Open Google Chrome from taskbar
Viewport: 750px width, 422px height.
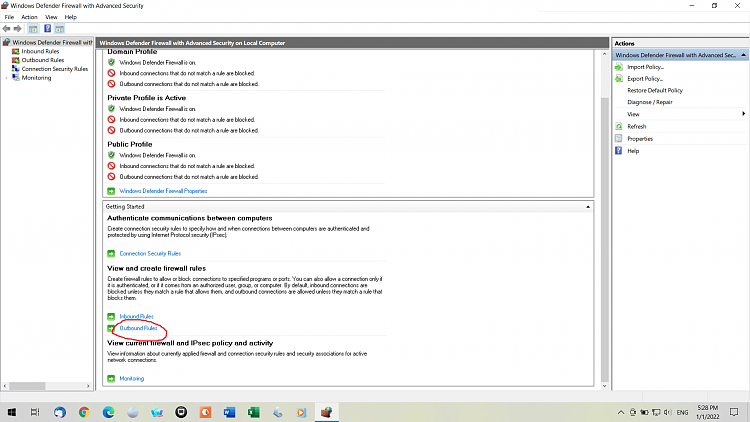(x=84, y=412)
